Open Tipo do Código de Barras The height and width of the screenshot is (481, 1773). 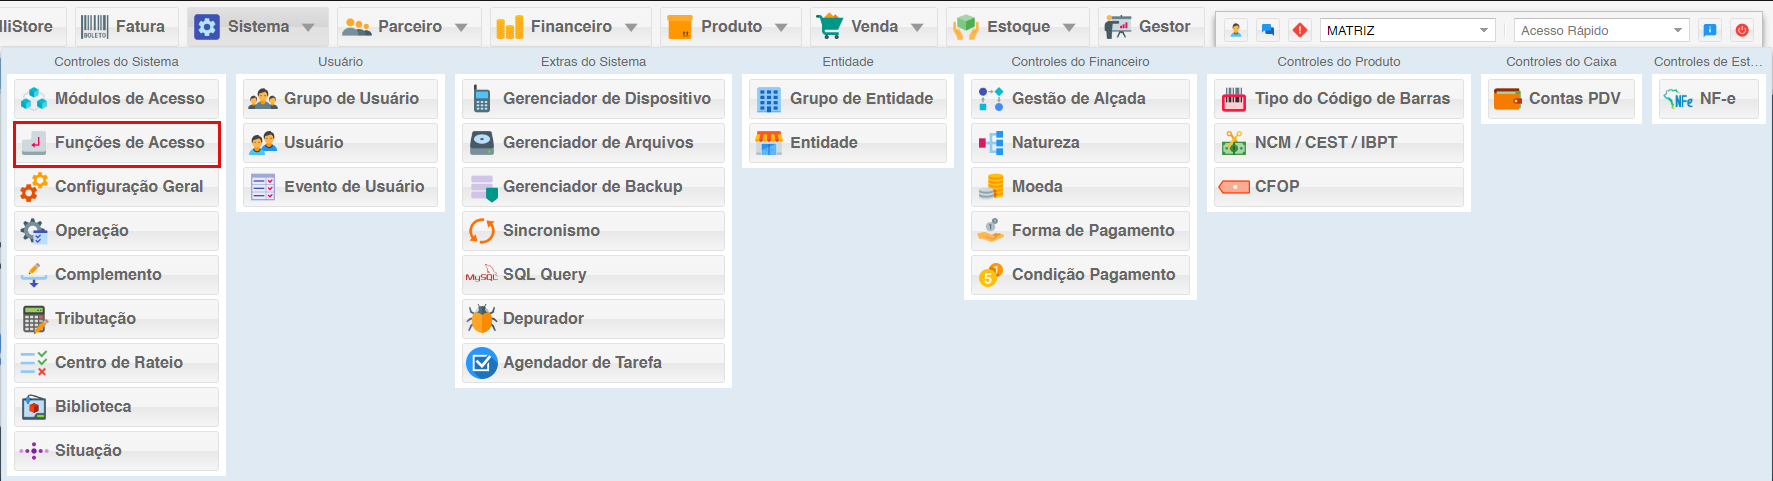[x=1338, y=99]
